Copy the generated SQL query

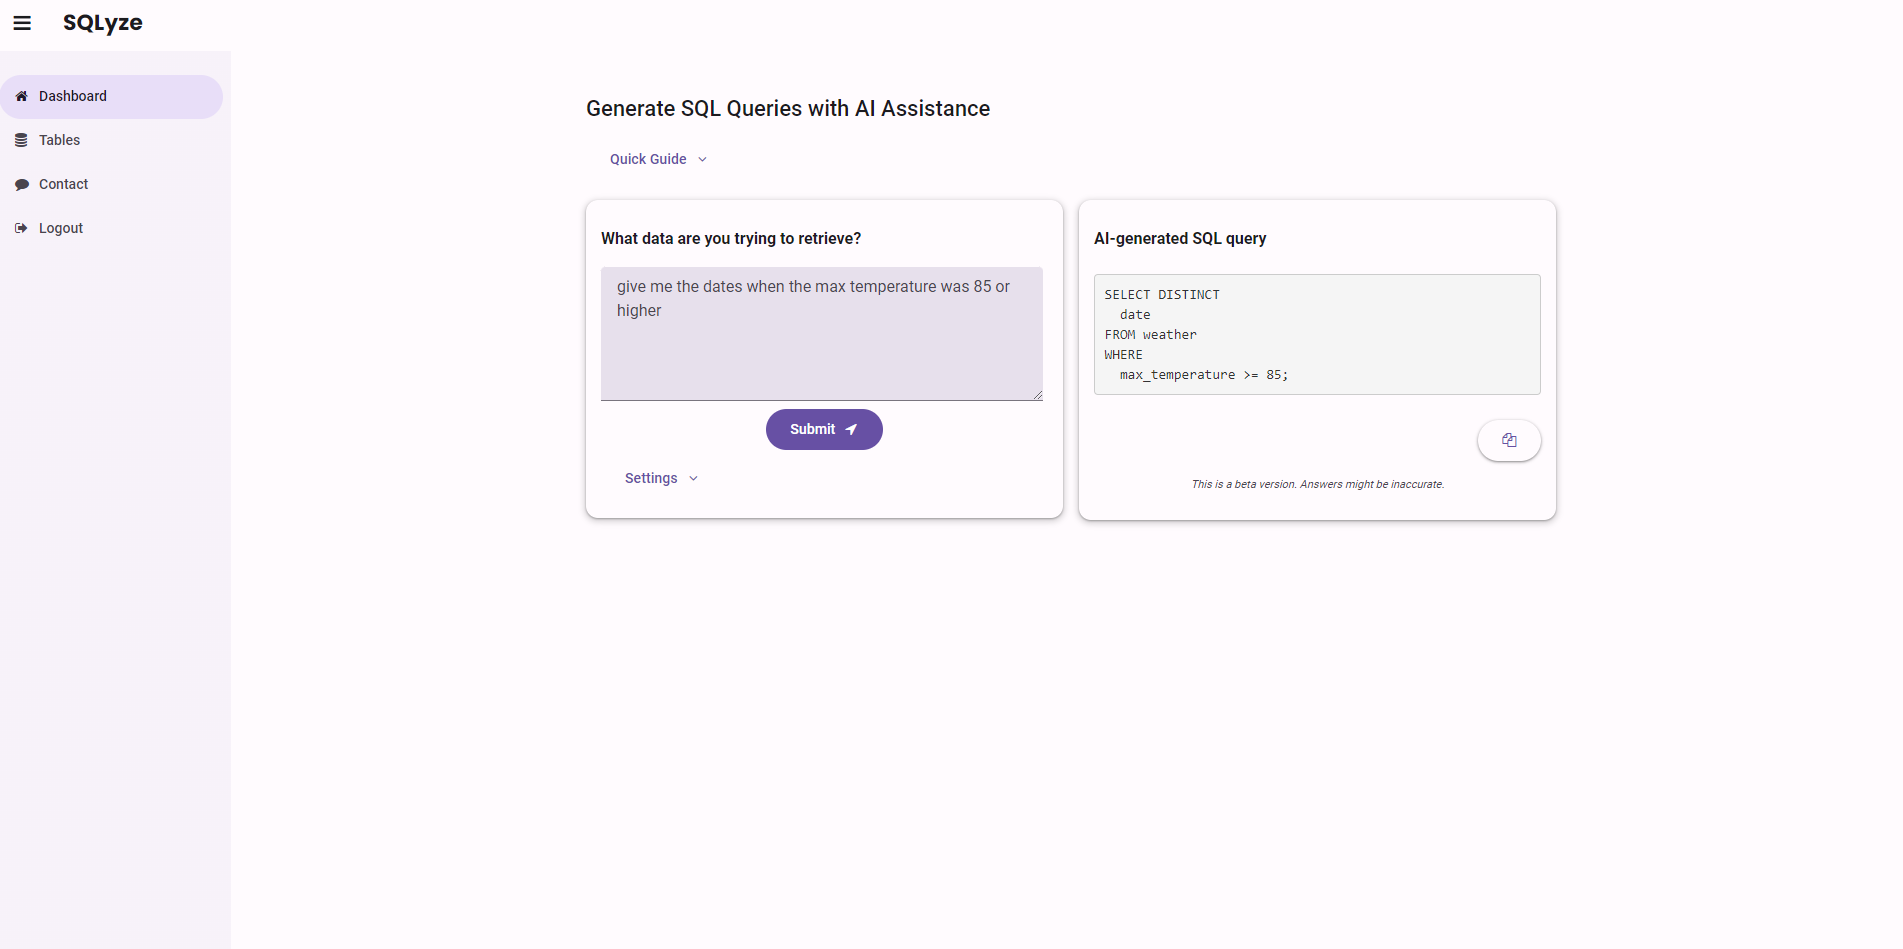pyautogui.click(x=1509, y=440)
